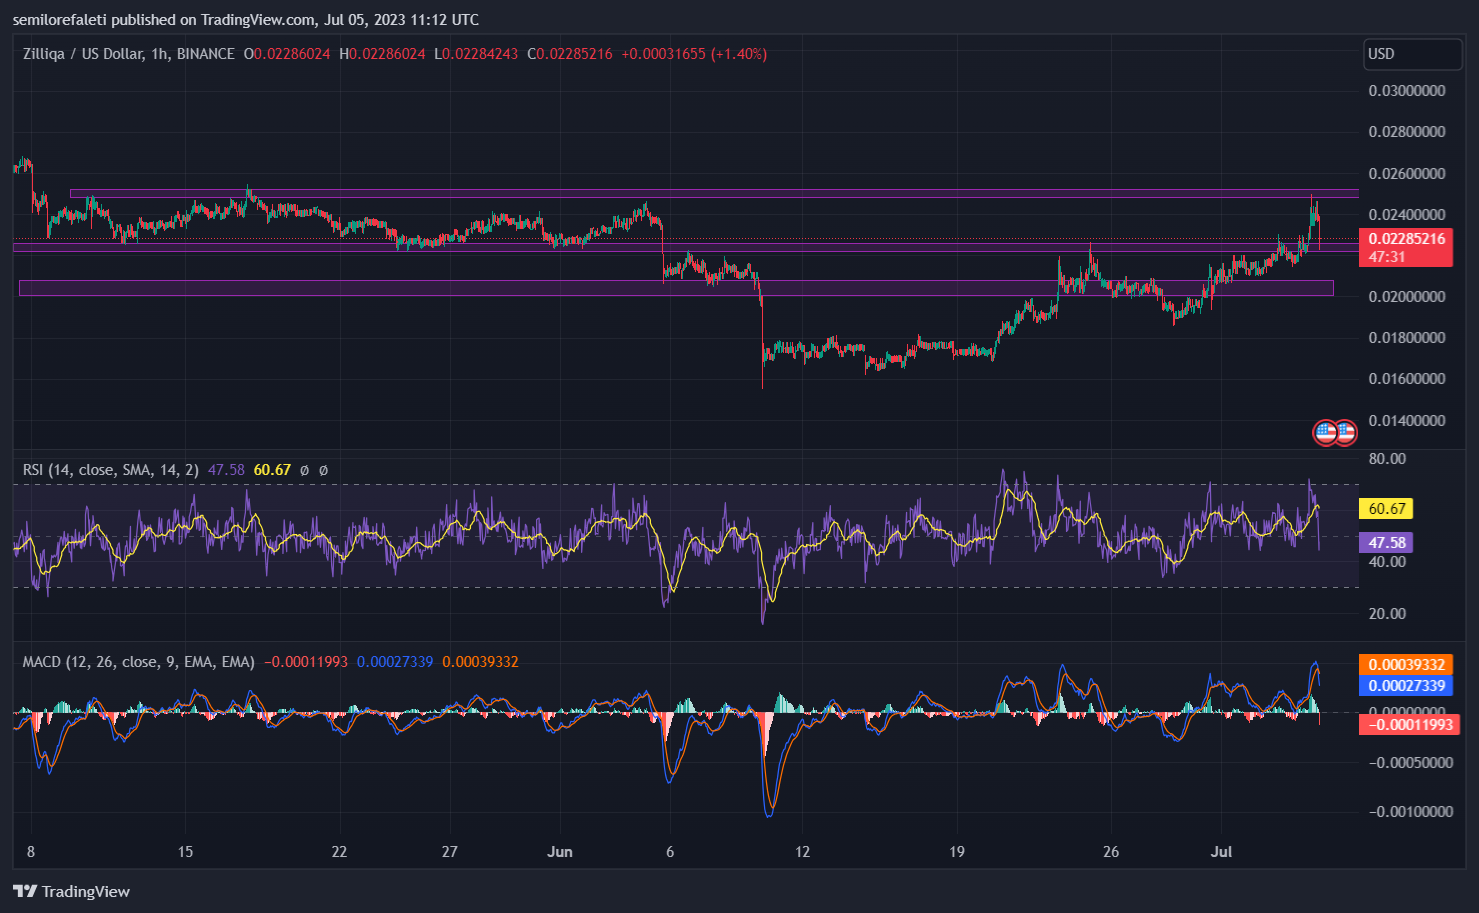Click the Jun label on time axis
The height and width of the screenshot is (913, 1479).
(560, 852)
